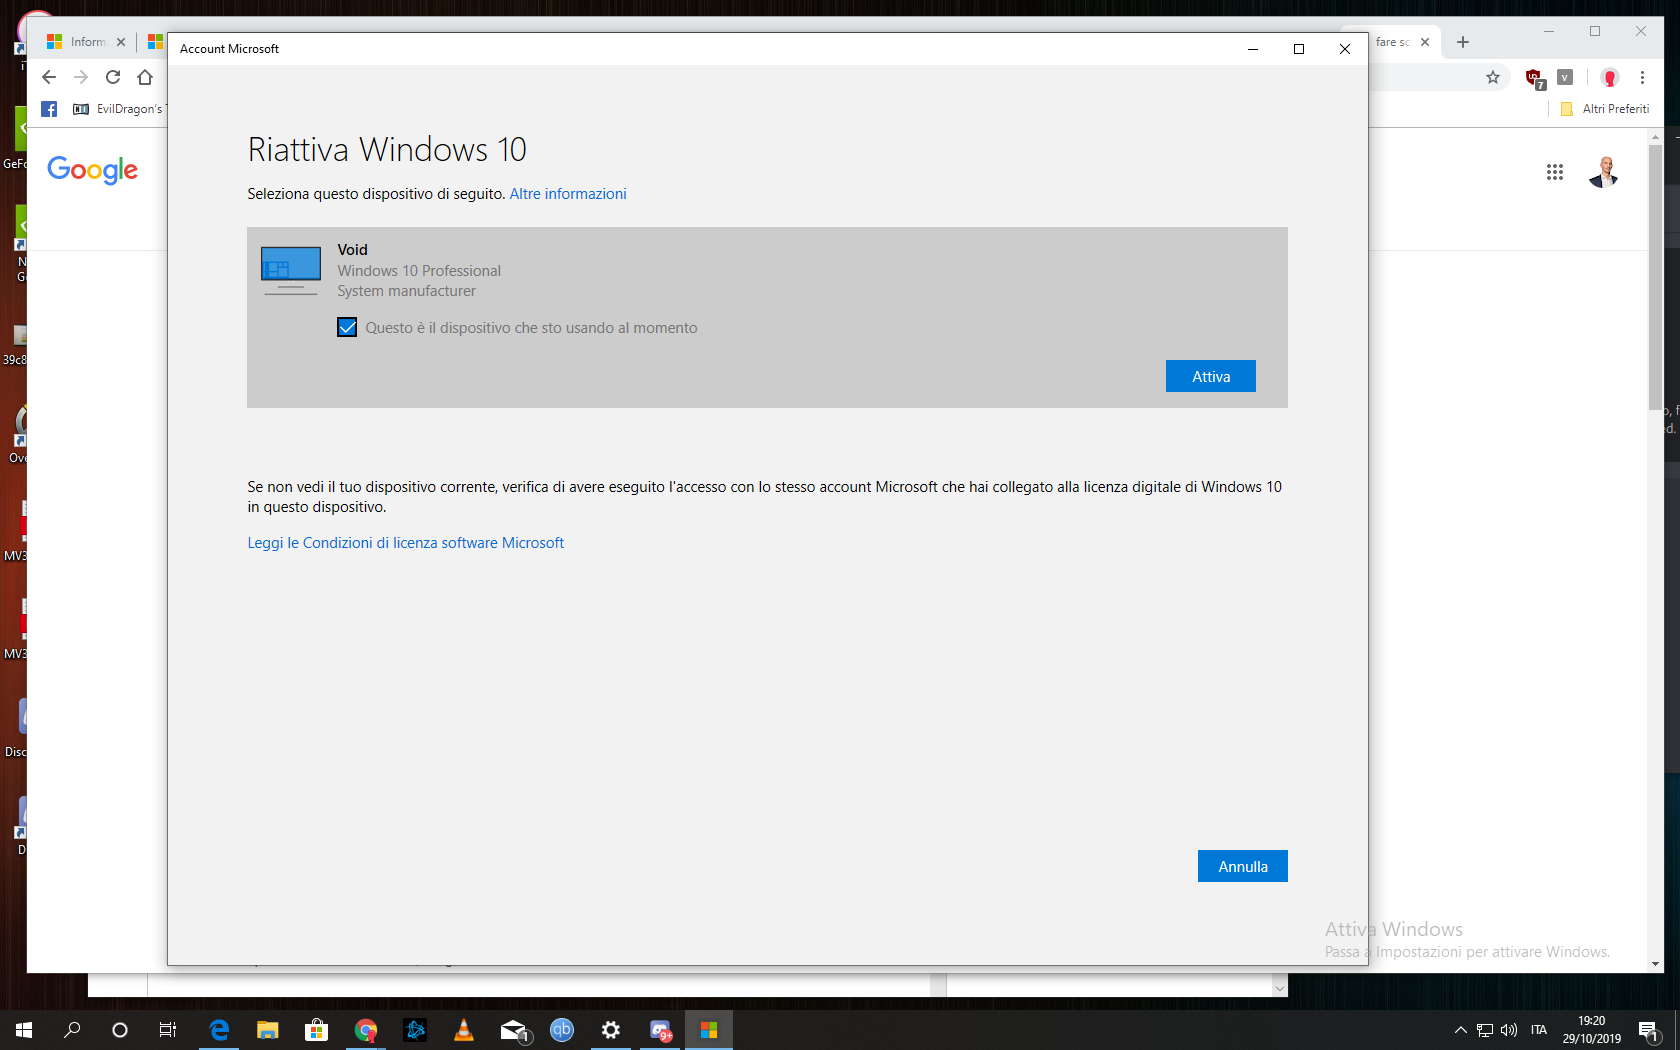Viewport: 1680px width, 1050px height.
Task: Open the clock showing 19:20
Action: (1592, 1030)
